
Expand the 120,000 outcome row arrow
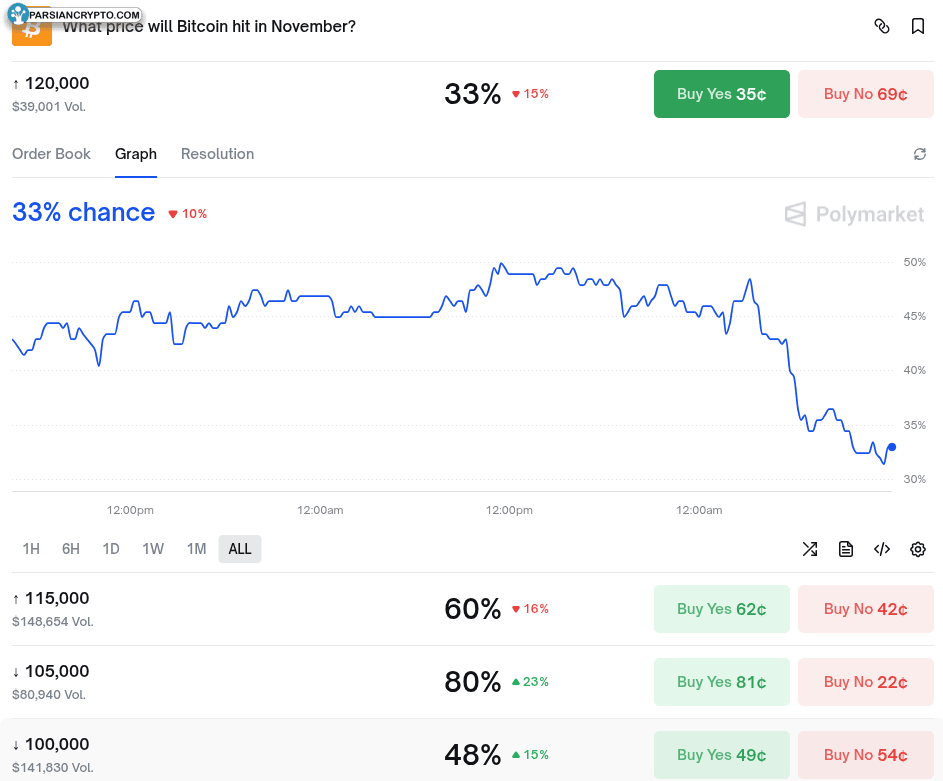[x=16, y=84]
